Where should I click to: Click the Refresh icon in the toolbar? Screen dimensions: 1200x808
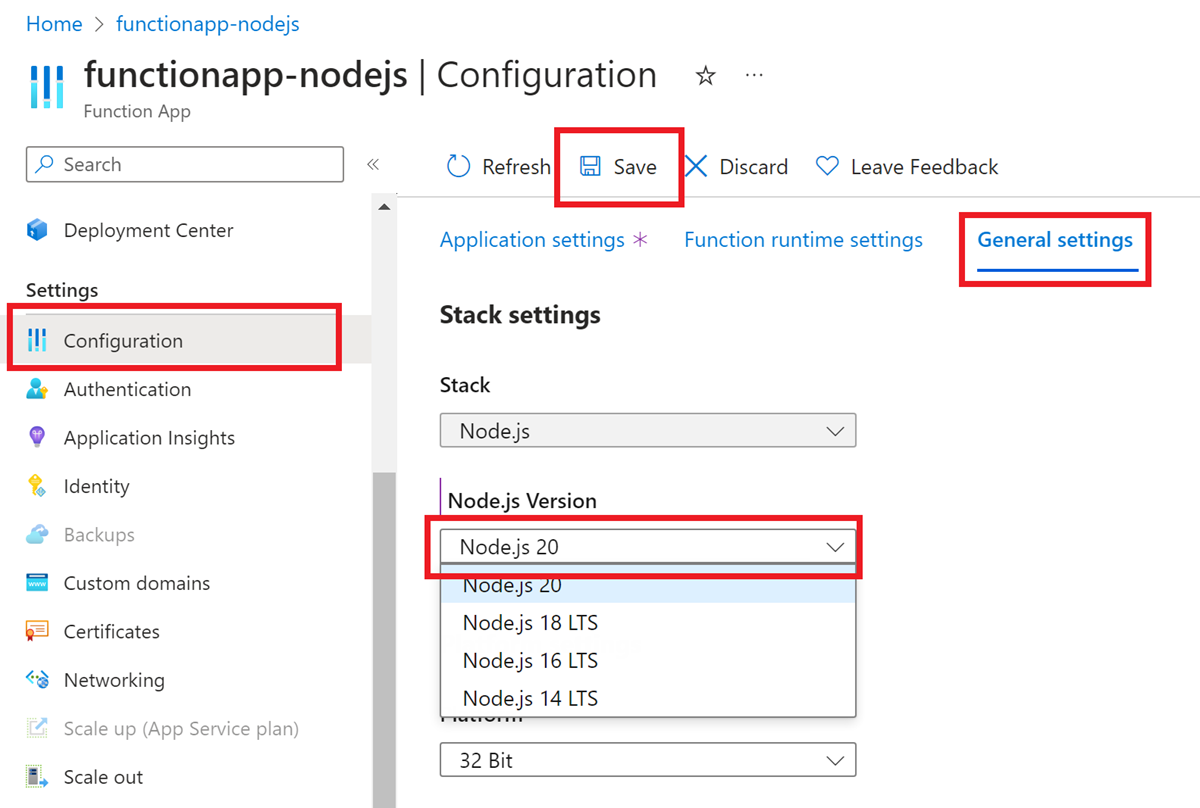coord(458,167)
